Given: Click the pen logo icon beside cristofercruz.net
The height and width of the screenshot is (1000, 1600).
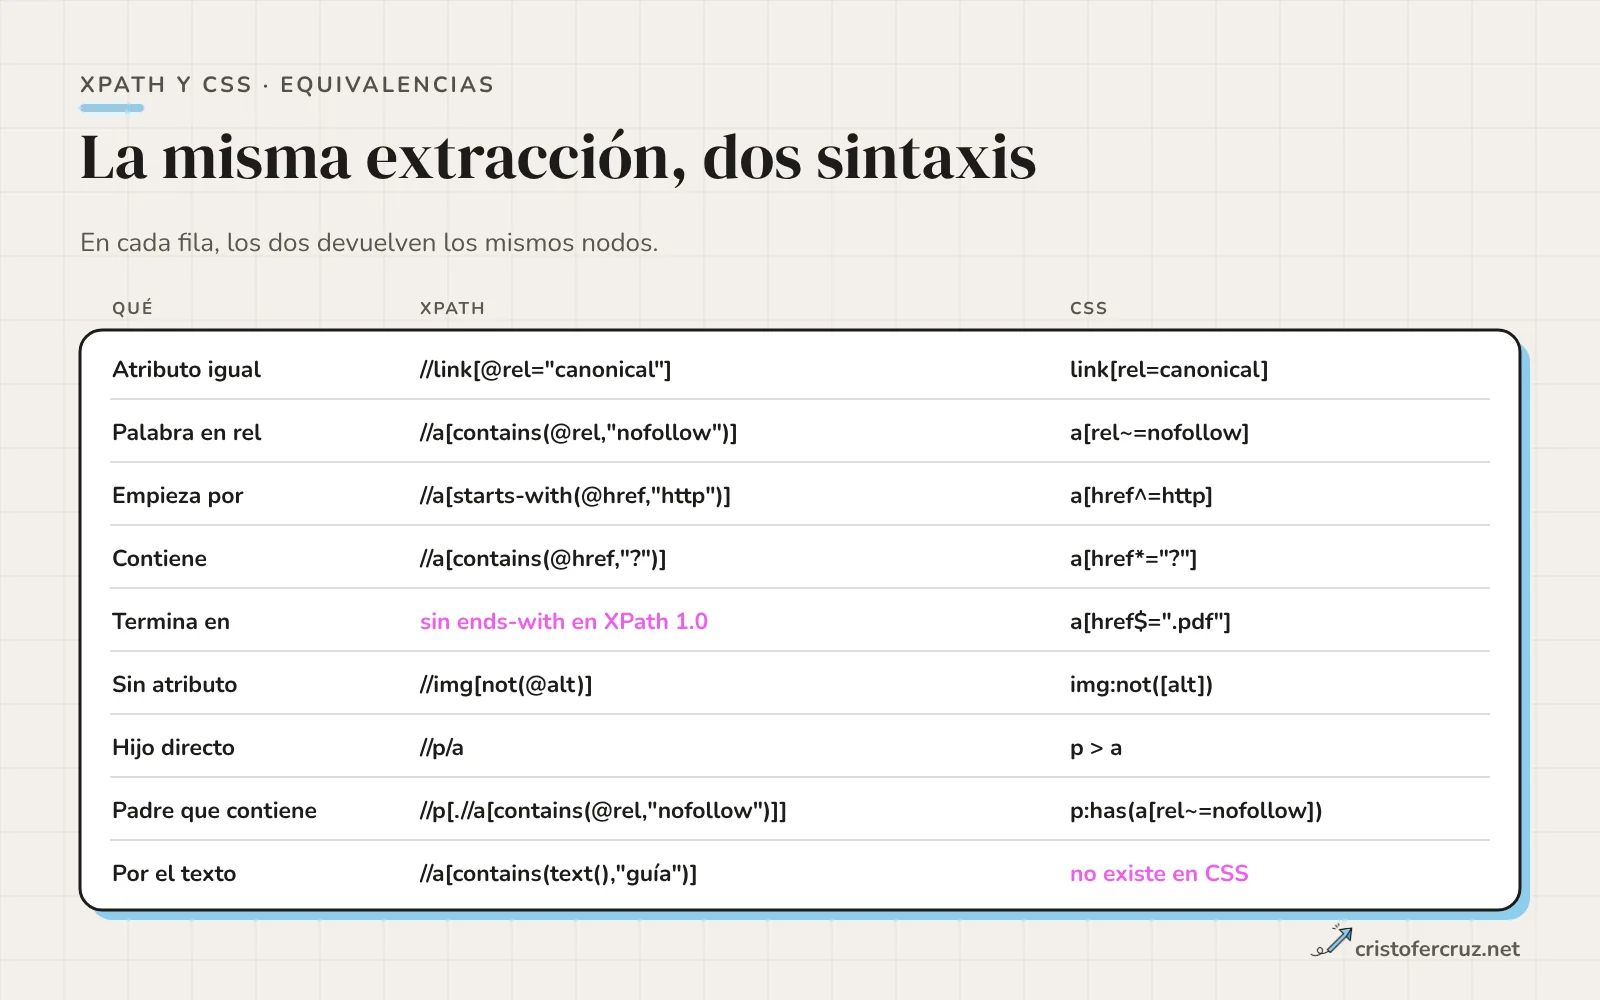Looking at the screenshot, I should tap(1331, 941).
